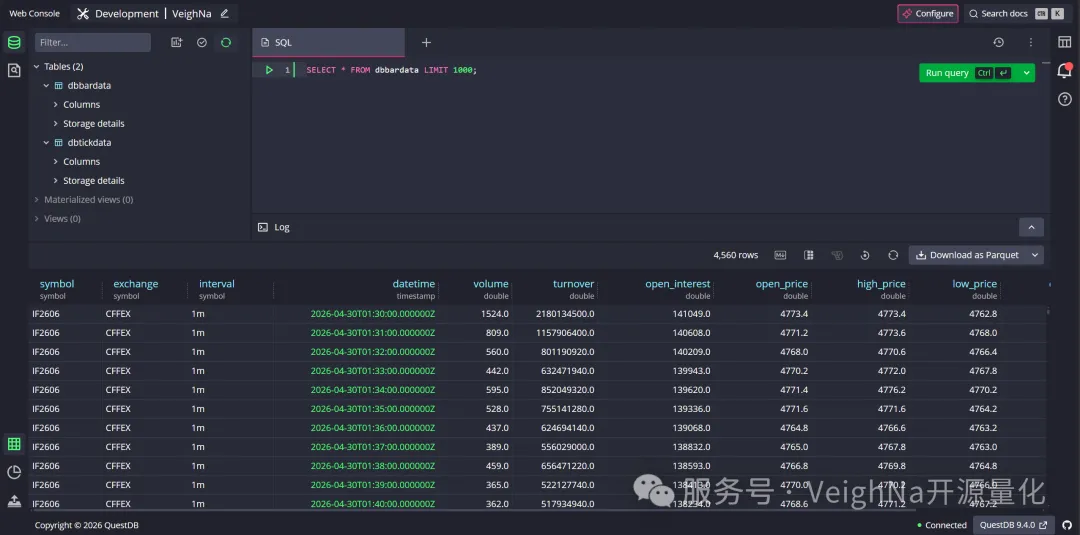This screenshot has width=1080, height=535.
Task: Expand Columns under dbtickdata
Action: point(56,162)
